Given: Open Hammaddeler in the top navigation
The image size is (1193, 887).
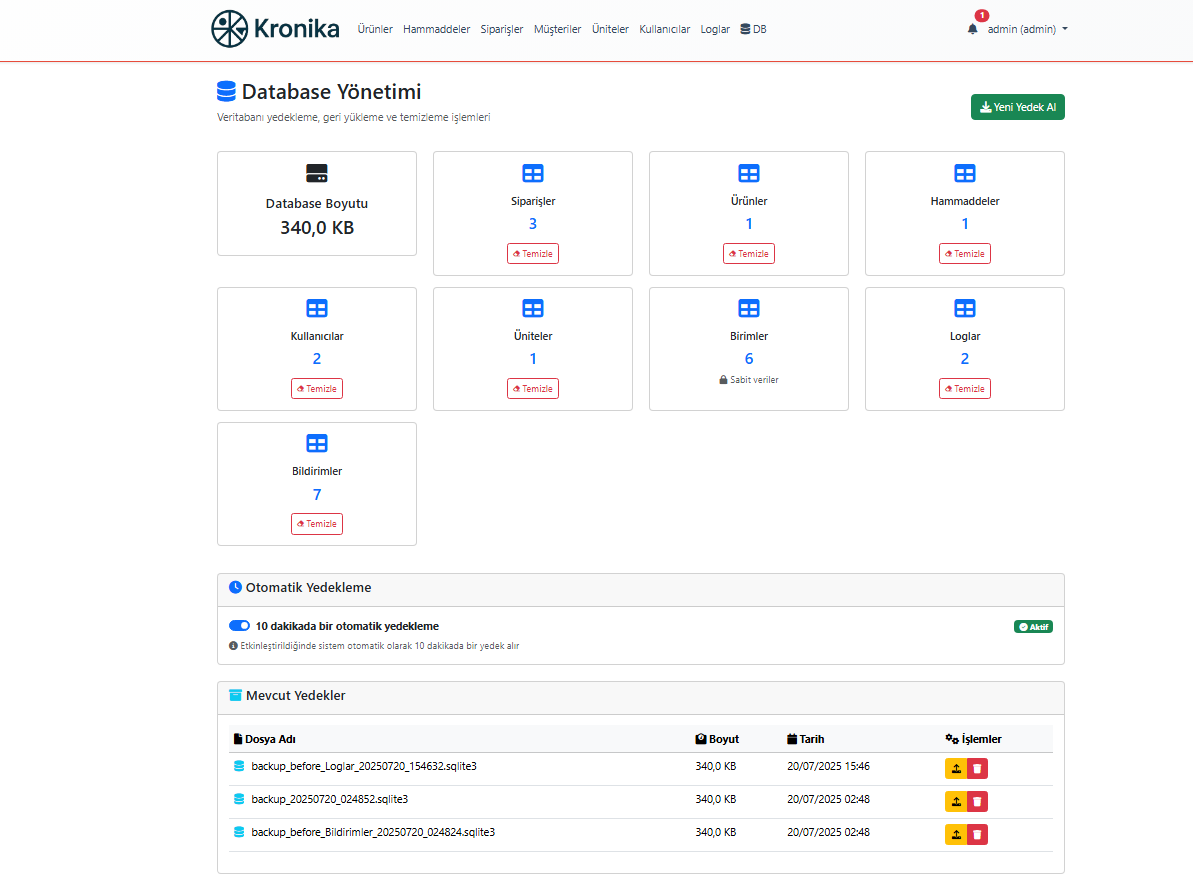Looking at the screenshot, I should click(436, 29).
